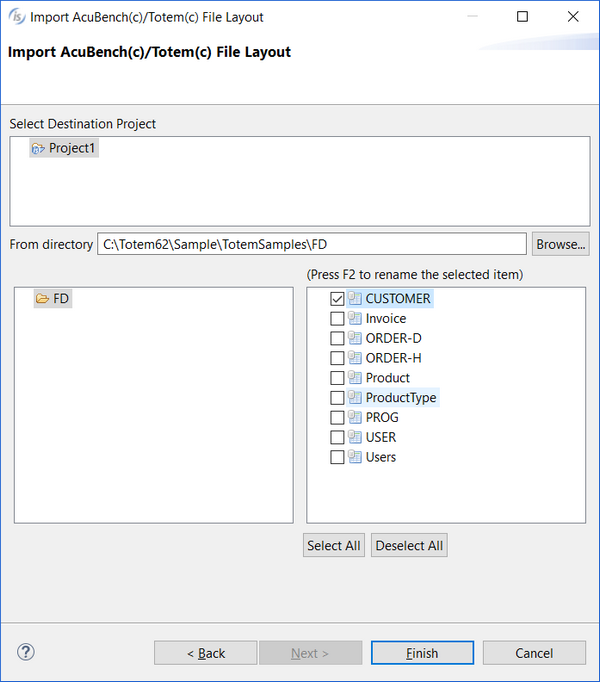The height and width of the screenshot is (682, 600).
Task: Click the isCOBOL icon in title bar
Action: coord(17,17)
